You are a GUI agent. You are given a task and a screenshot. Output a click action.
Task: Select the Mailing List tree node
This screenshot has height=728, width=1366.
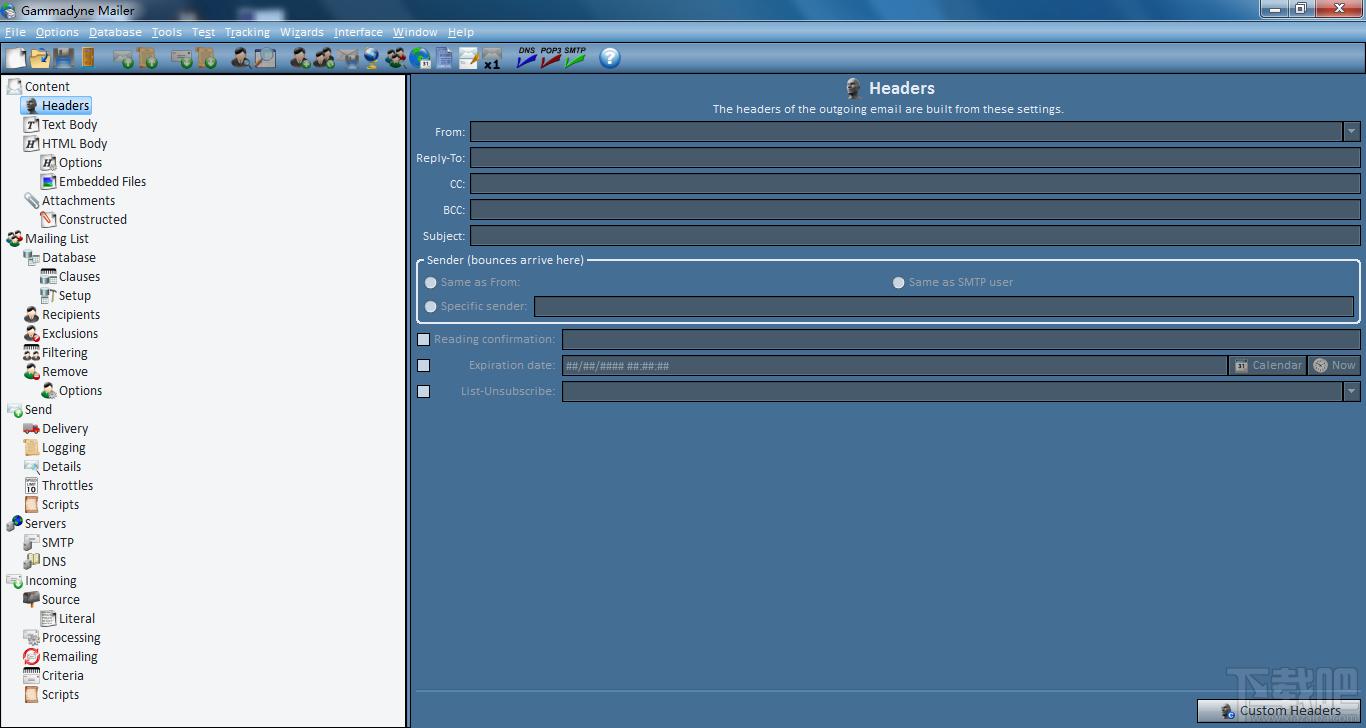pyautogui.click(x=47, y=238)
